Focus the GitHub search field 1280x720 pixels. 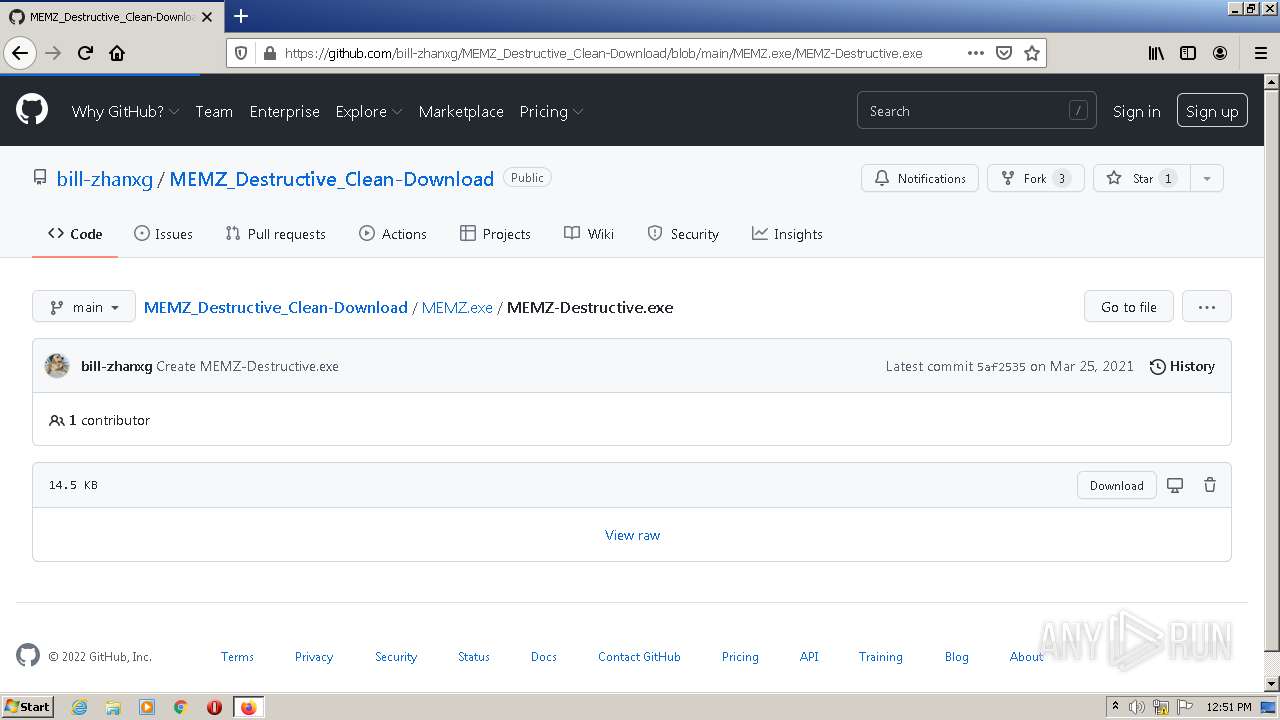(977, 111)
